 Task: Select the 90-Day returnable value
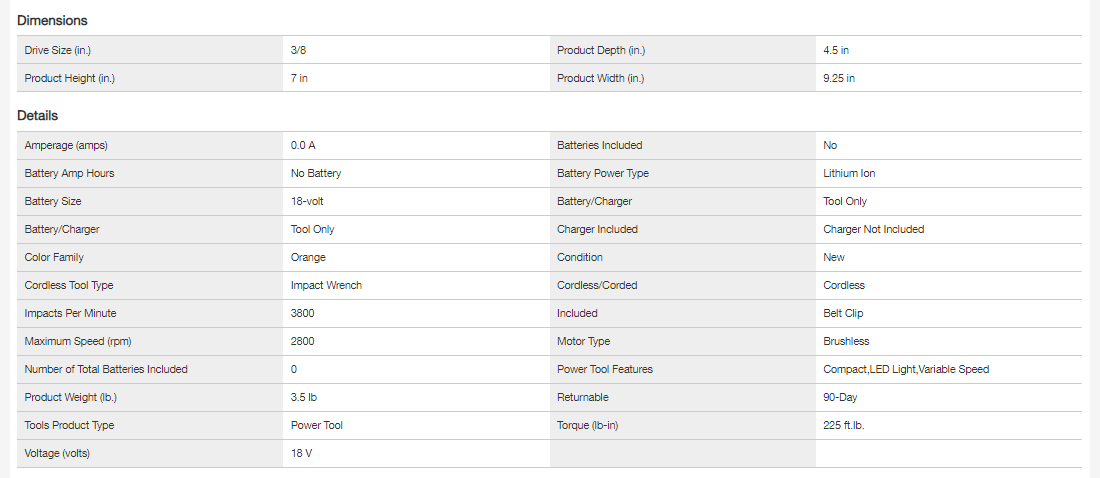[840, 397]
